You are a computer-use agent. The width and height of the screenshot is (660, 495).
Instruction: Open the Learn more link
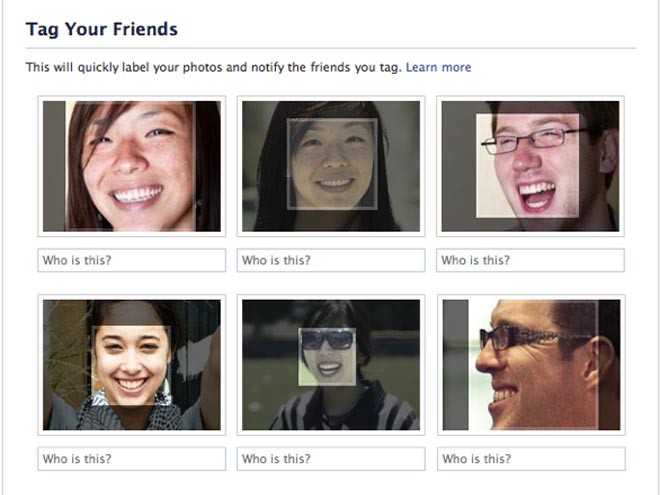point(438,67)
